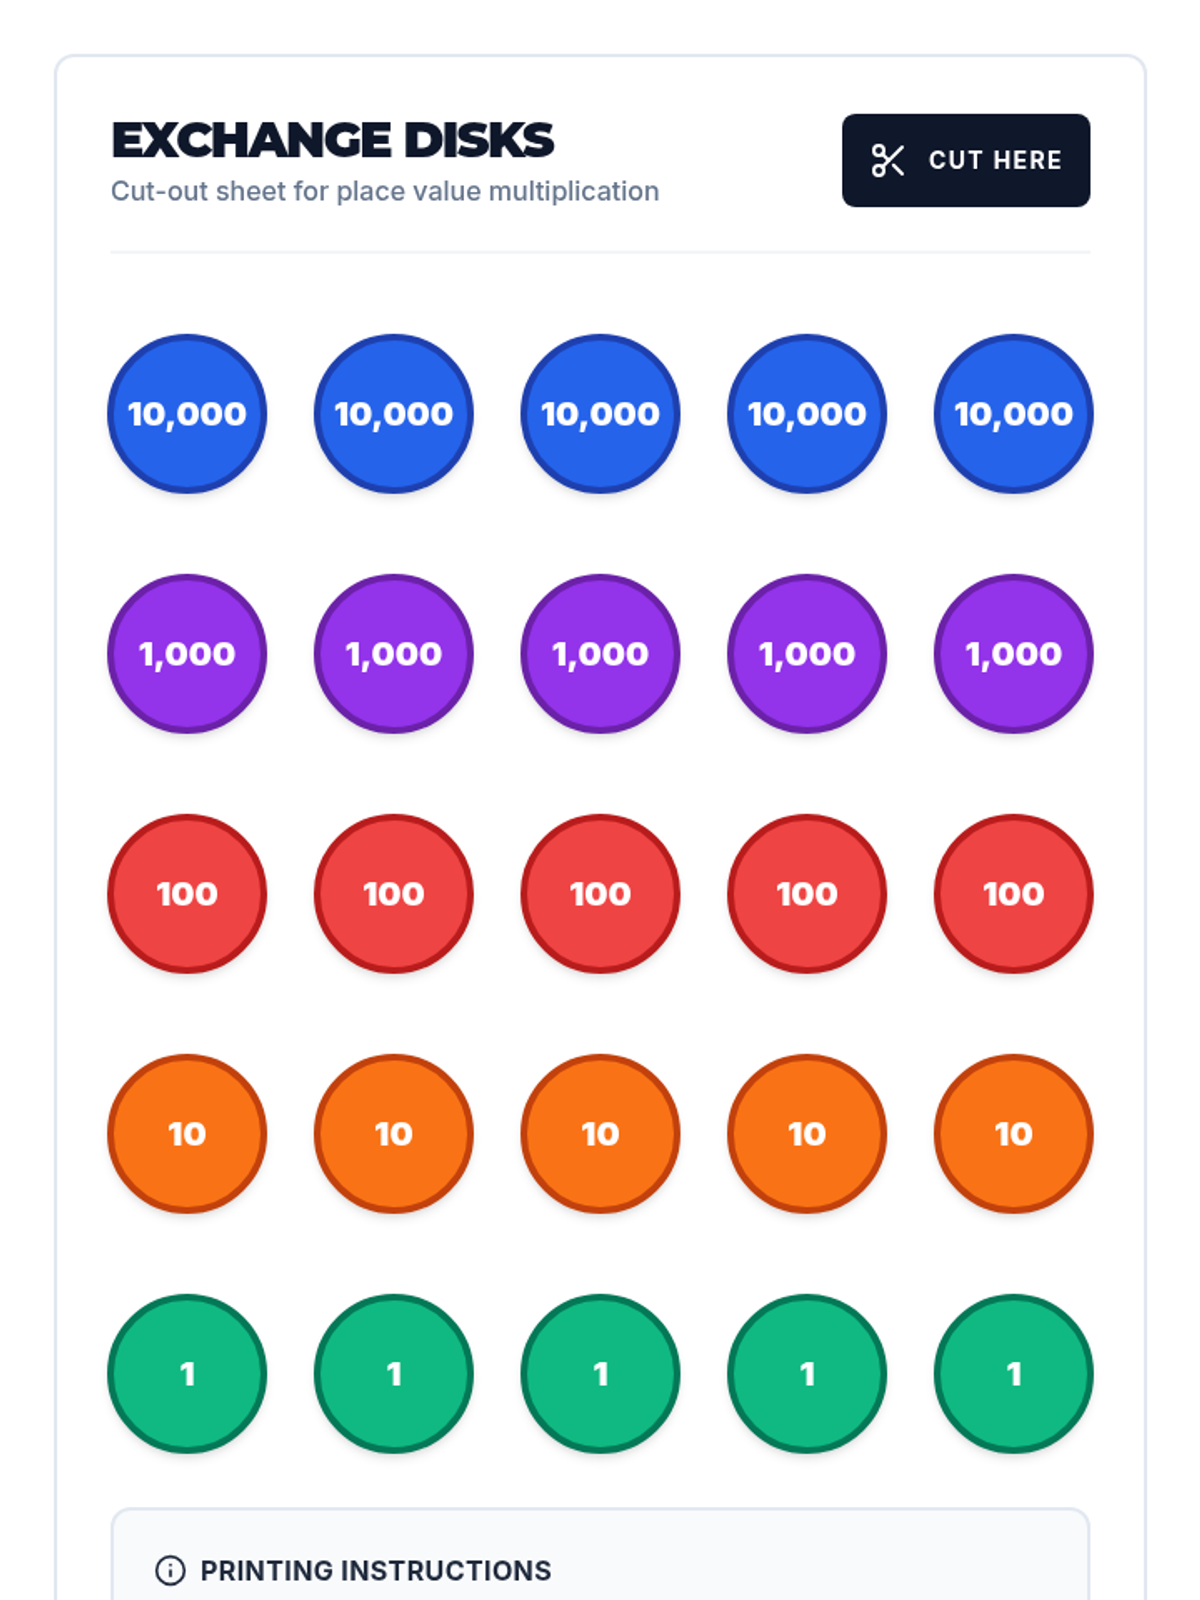Click the Printing Instructions heading

(376, 1571)
